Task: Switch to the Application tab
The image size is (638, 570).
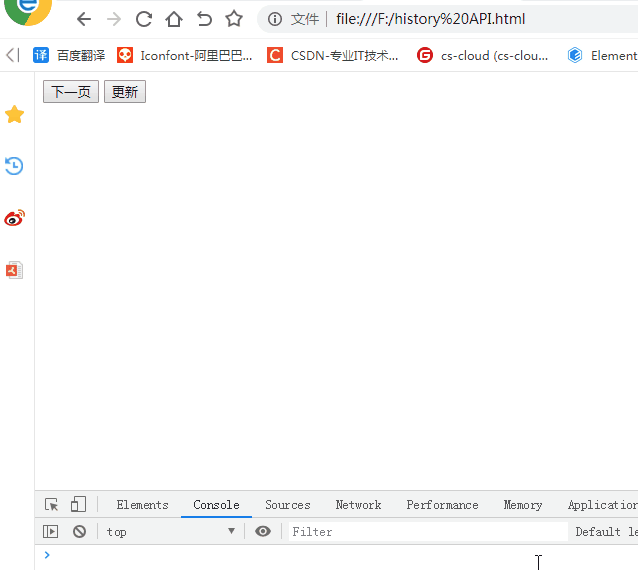Action: (x=603, y=505)
